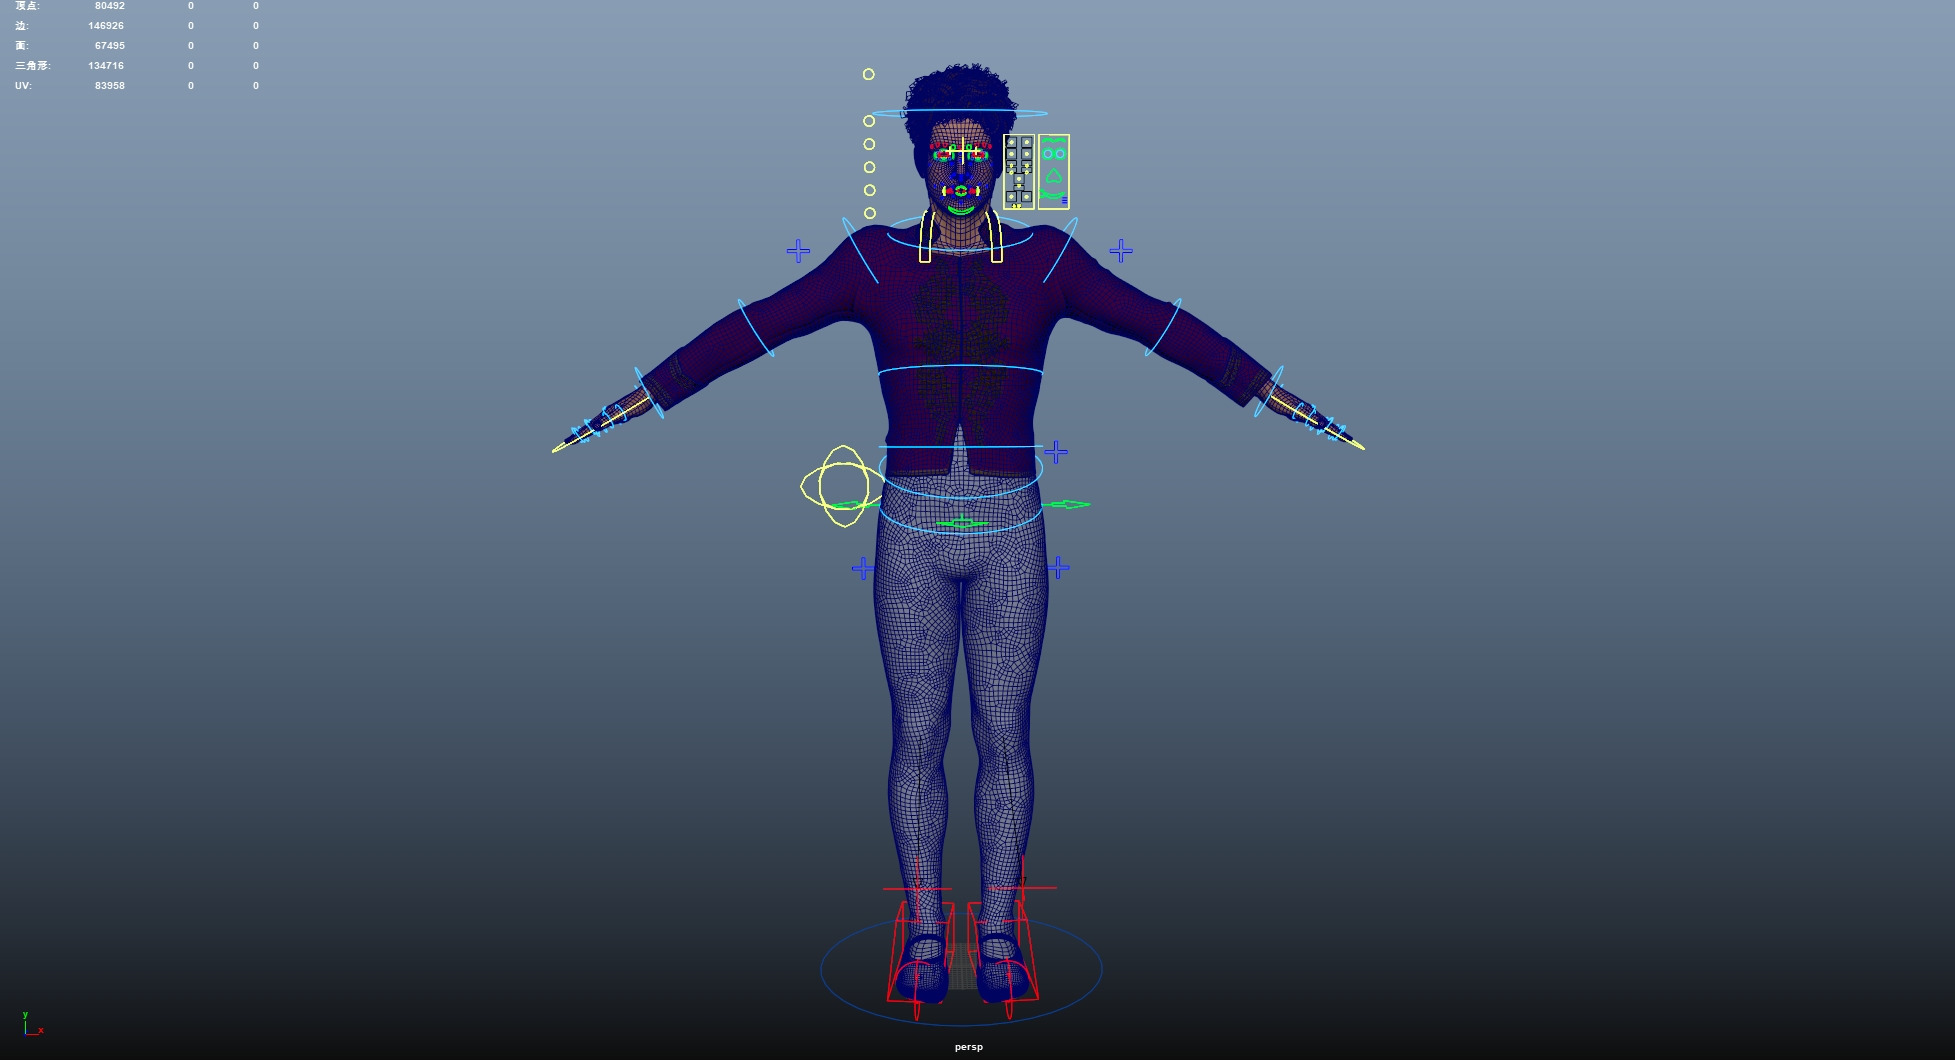1955x1060 pixels.
Task: Select the yellow gyroscope-shaped control beside the hip
Action: 842,486
